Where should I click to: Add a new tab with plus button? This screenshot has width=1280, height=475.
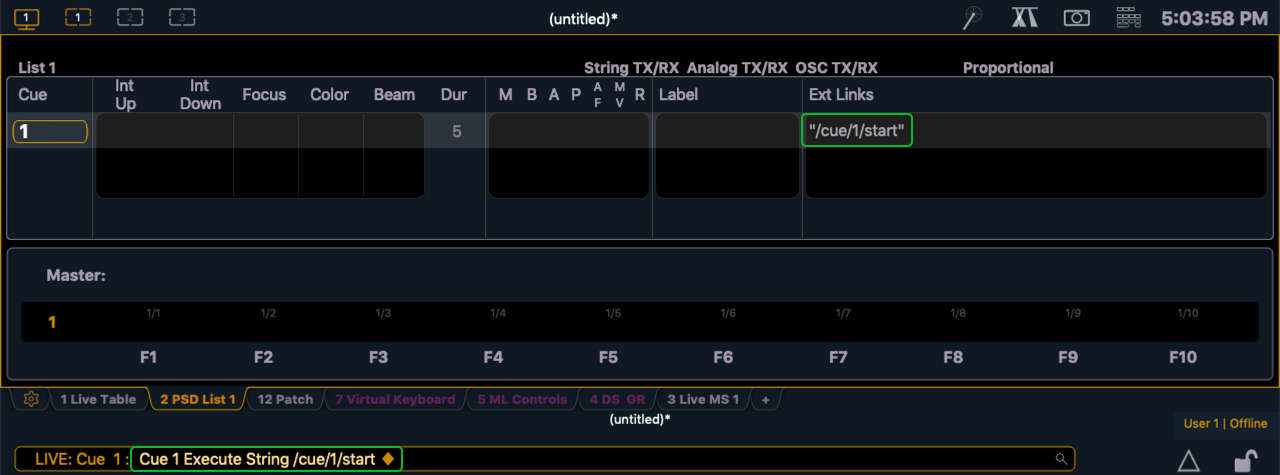765,399
